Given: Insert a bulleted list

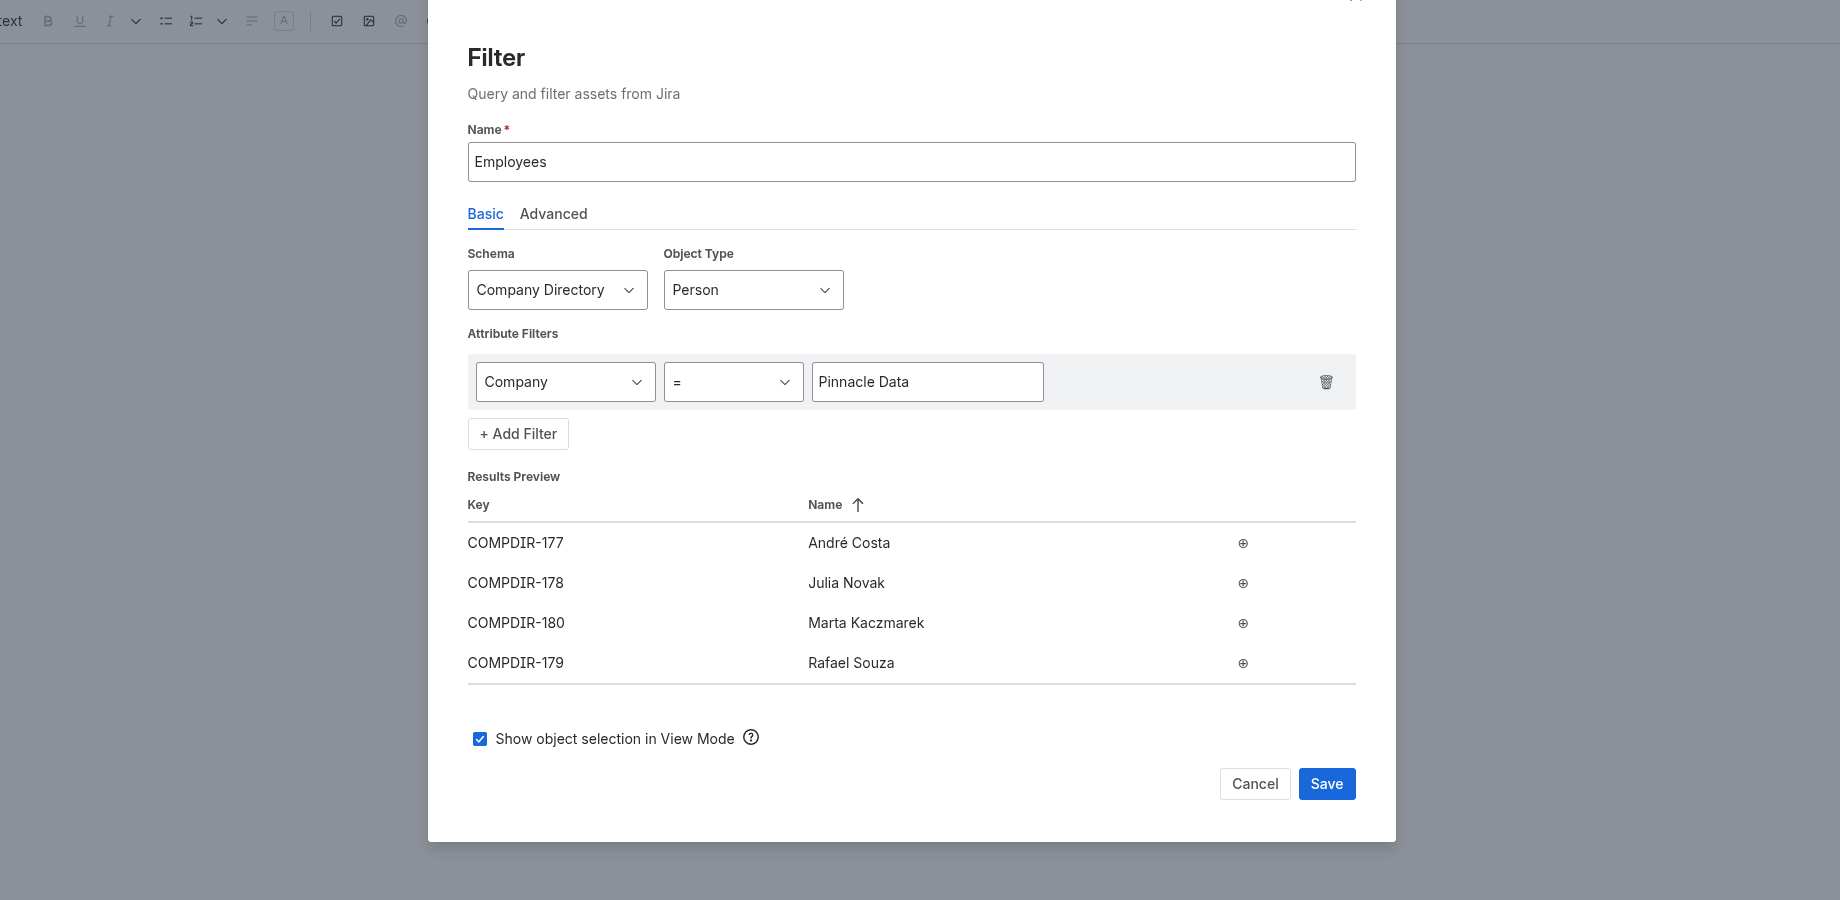Looking at the screenshot, I should coord(165,20).
